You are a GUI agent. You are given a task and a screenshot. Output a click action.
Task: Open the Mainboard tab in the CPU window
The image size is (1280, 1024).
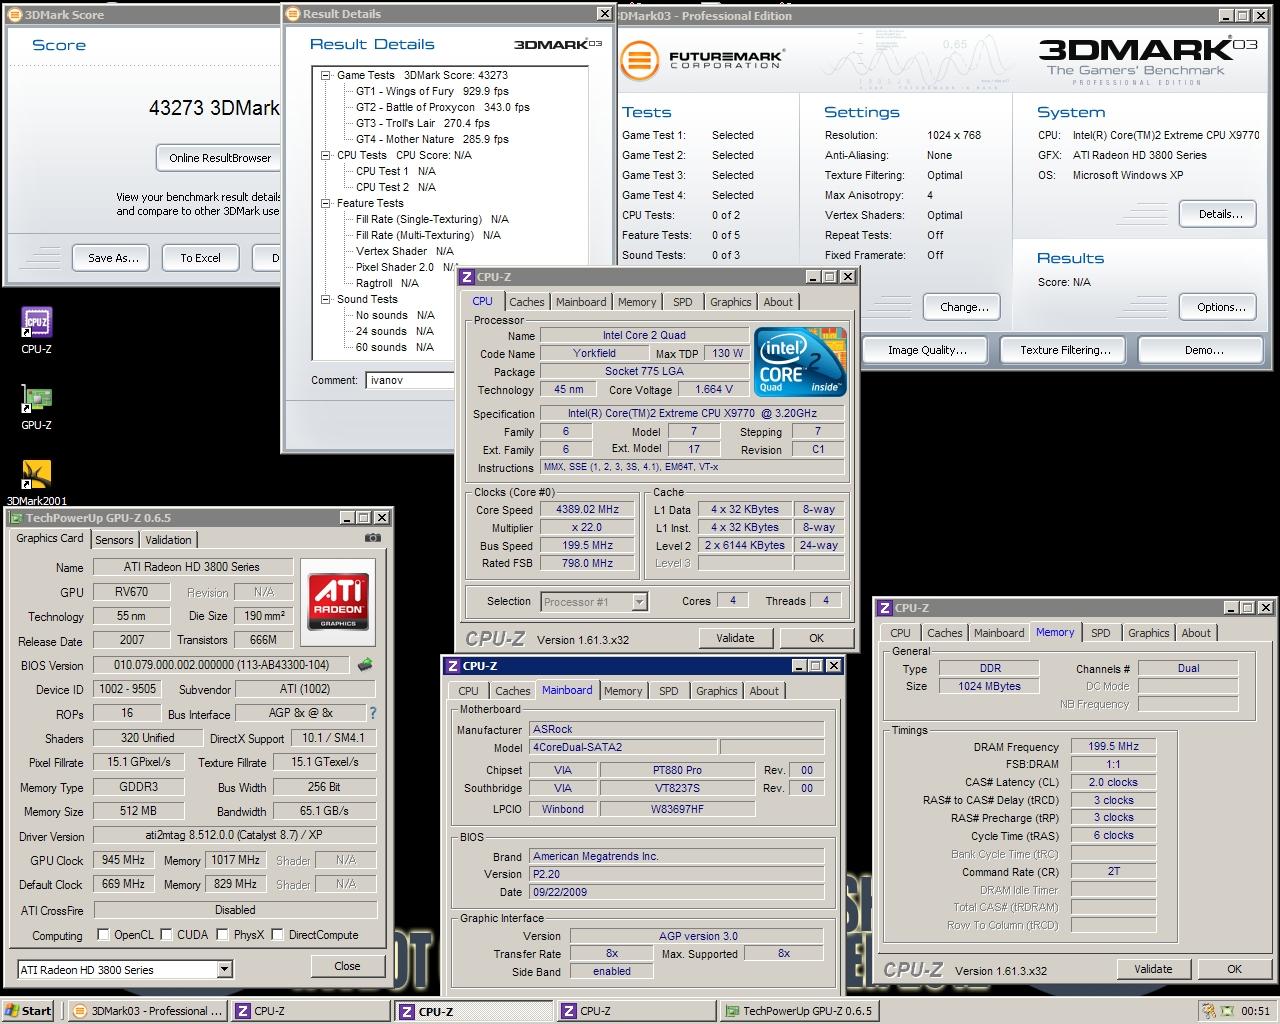[581, 302]
